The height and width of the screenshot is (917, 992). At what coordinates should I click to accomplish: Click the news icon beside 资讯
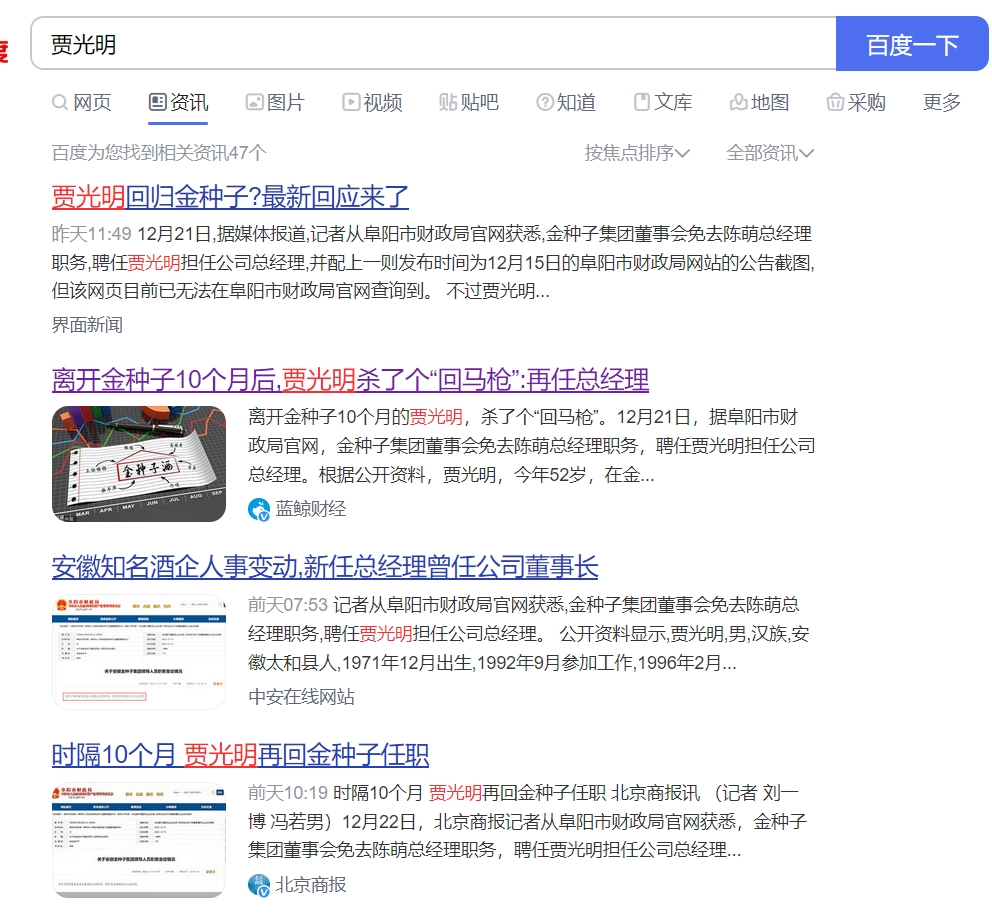[x=158, y=102]
